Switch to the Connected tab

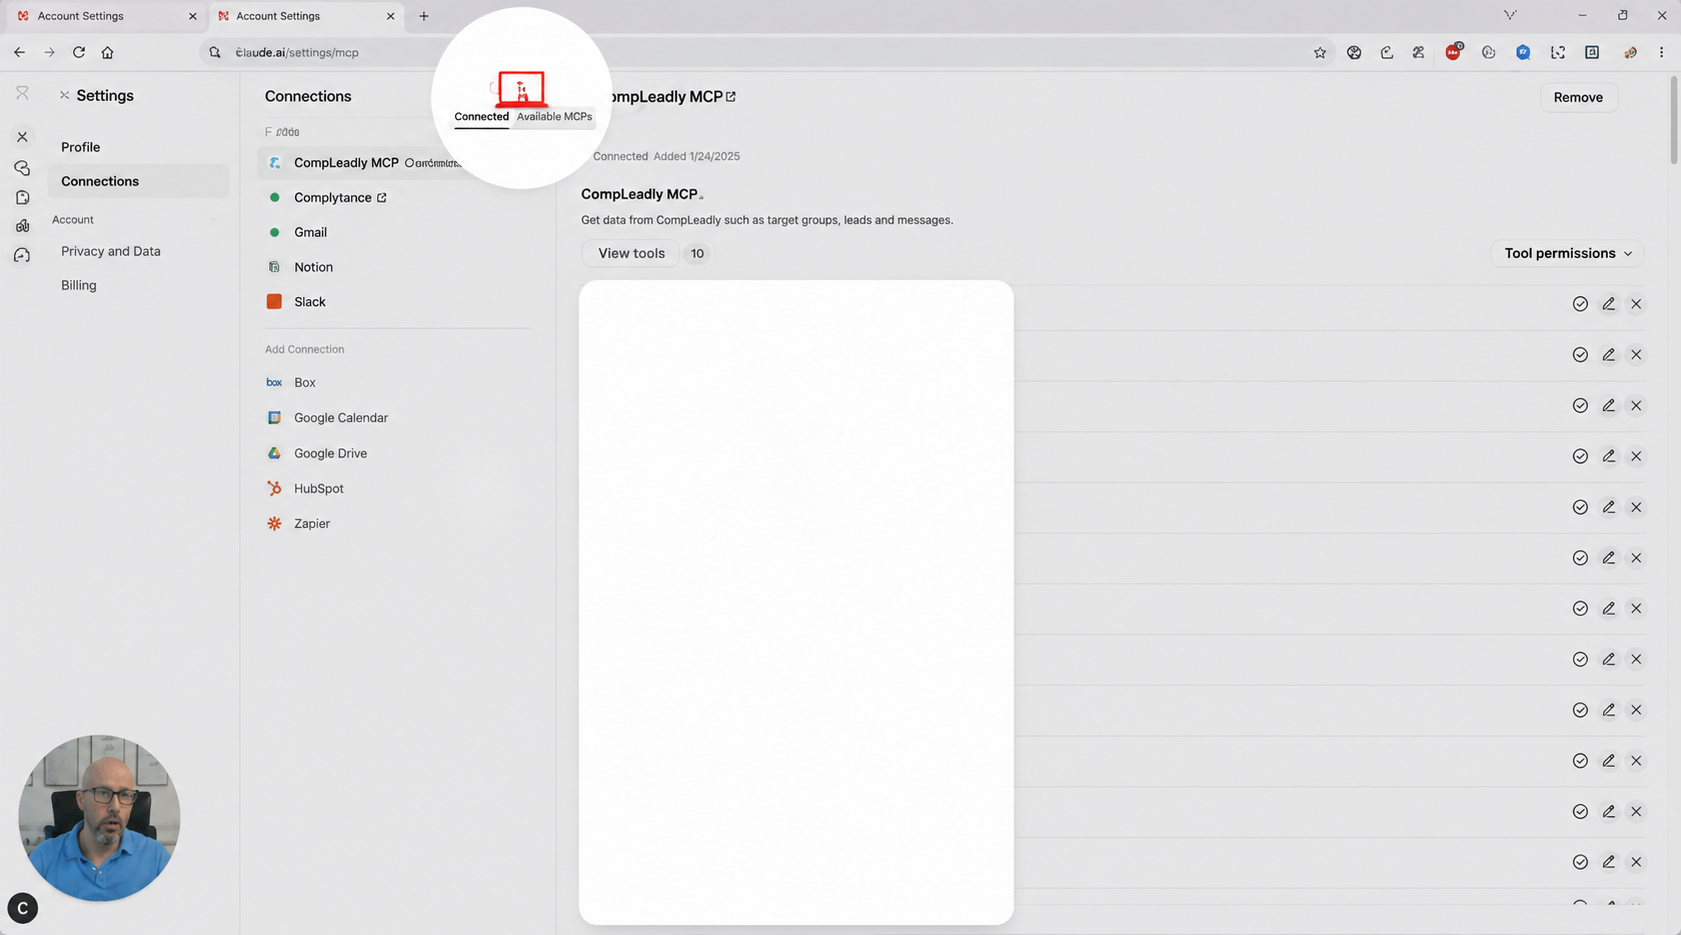pos(481,117)
